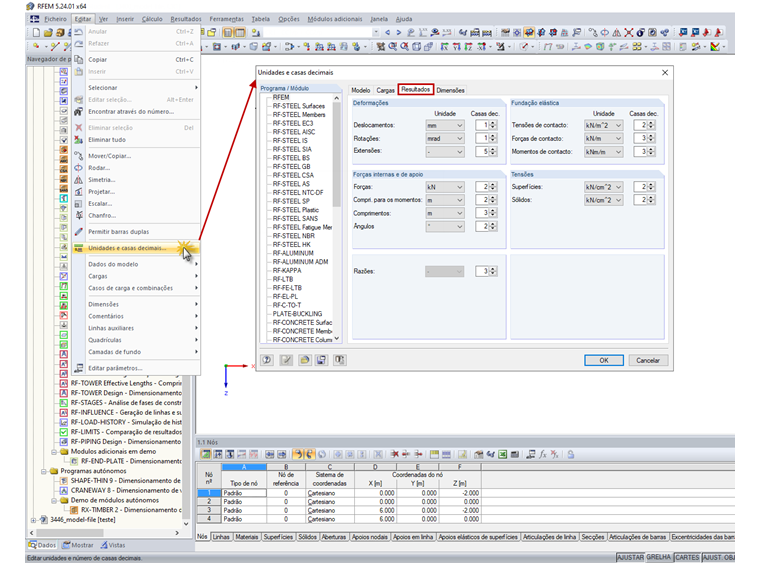Switch to the Vistas navigator tab

point(112,545)
